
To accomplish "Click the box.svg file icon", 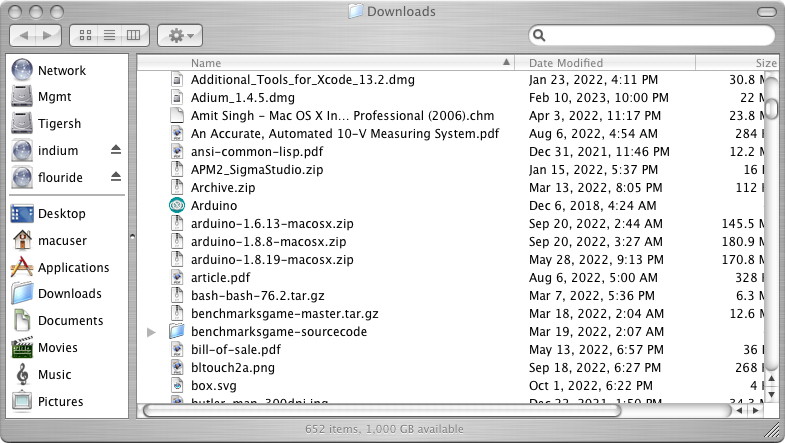I will [177, 385].
